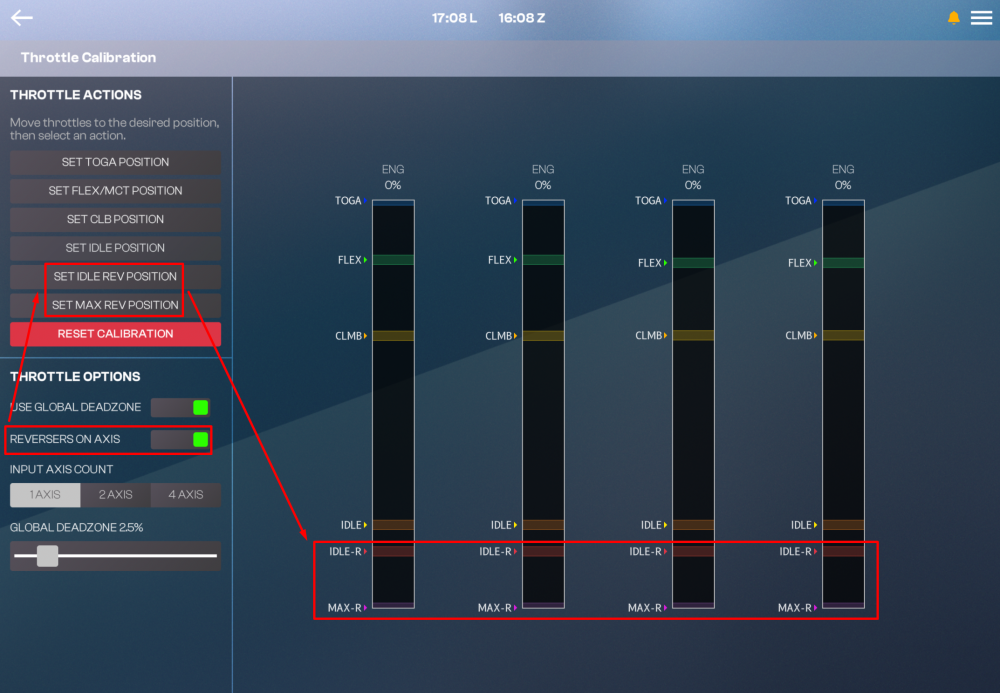Click the Global Deadzone slider handle
Screen dimensions: 1000x693
[47, 556]
